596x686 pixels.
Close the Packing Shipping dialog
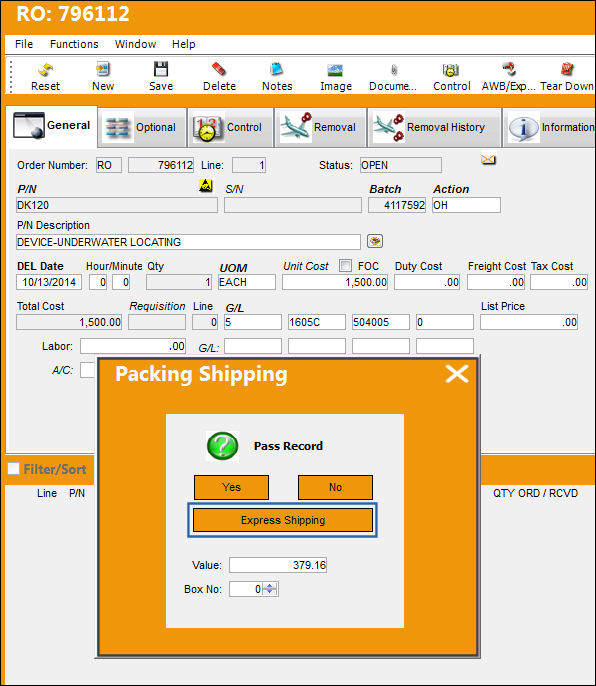[457, 374]
